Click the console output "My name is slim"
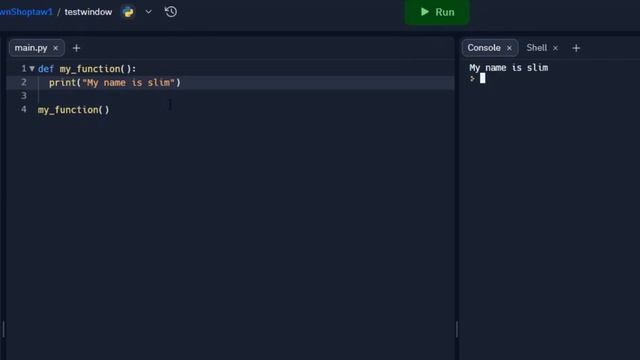 click(x=509, y=68)
